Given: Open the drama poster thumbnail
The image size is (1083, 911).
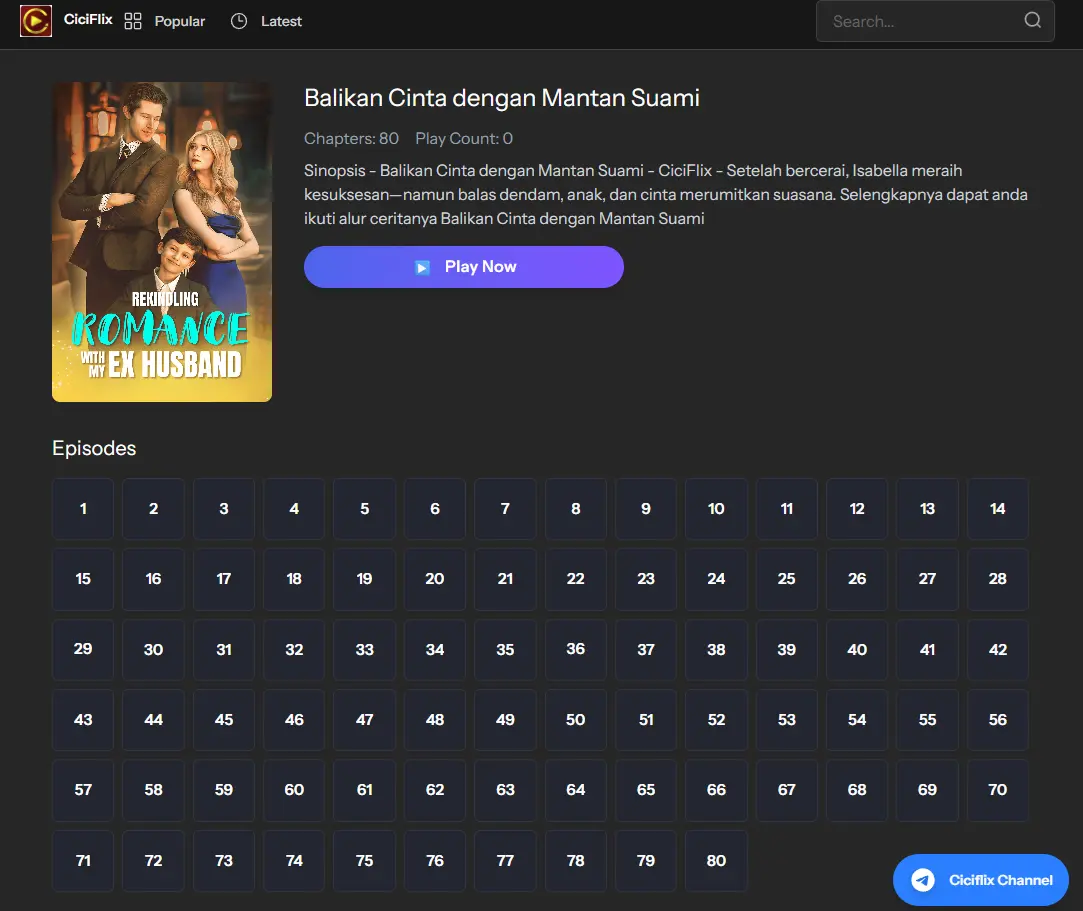Looking at the screenshot, I should [x=162, y=242].
